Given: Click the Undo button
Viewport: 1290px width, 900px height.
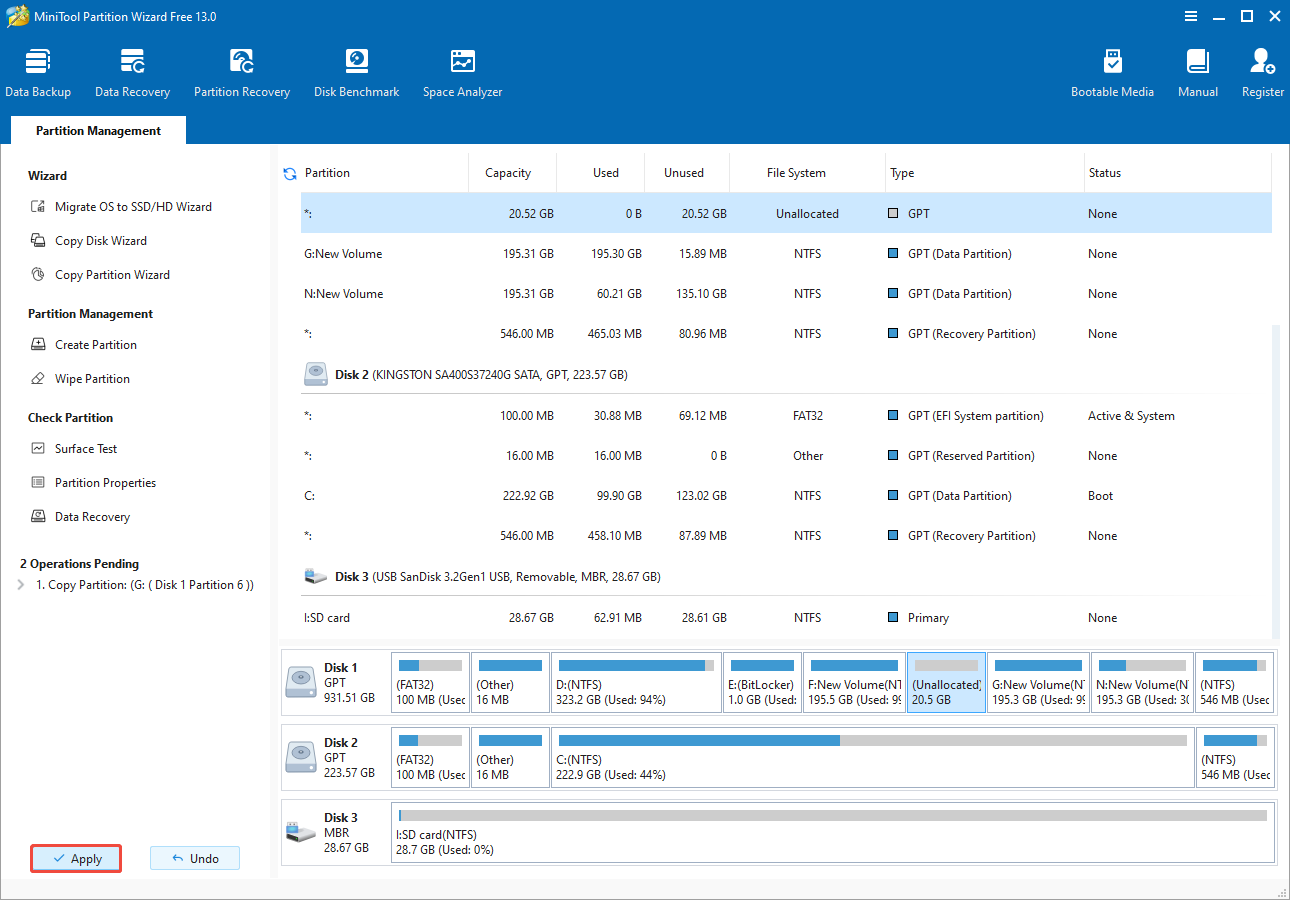Looking at the screenshot, I should pyautogui.click(x=194, y=859).
